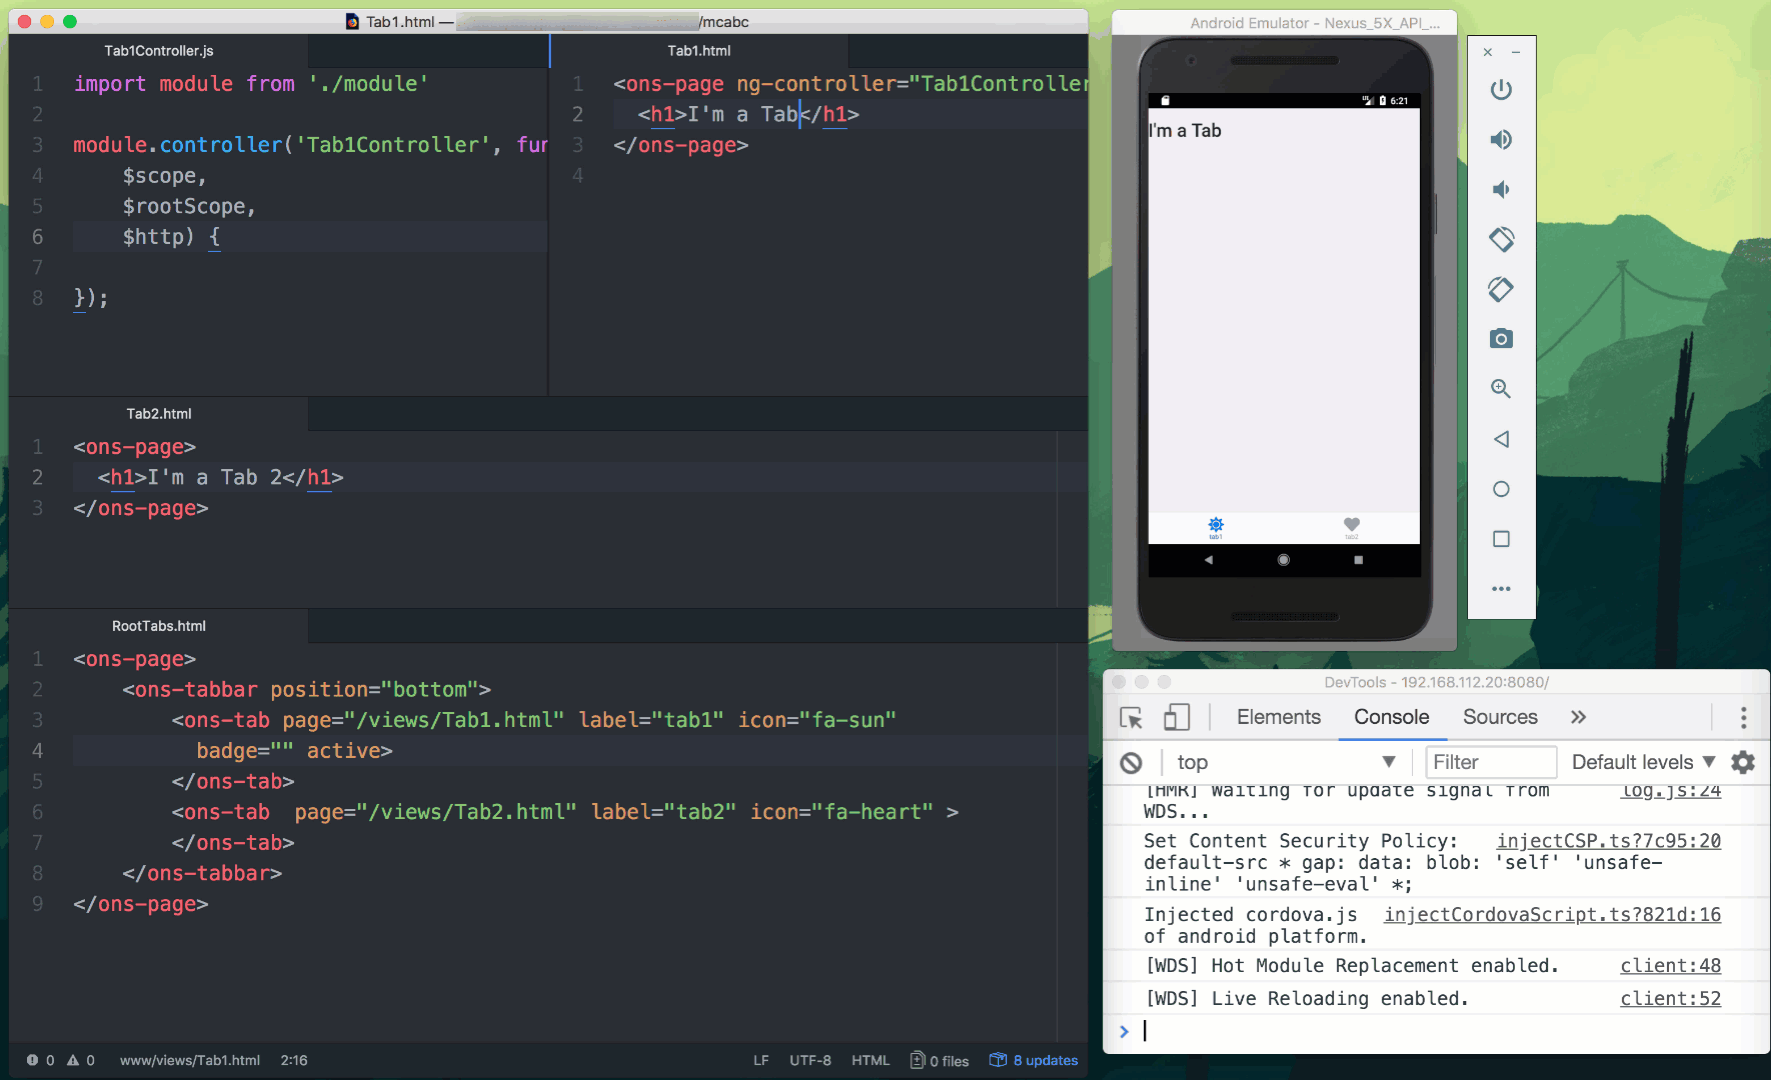Switch to the Elements tab in DevTools

click(x=1278, y=717)
